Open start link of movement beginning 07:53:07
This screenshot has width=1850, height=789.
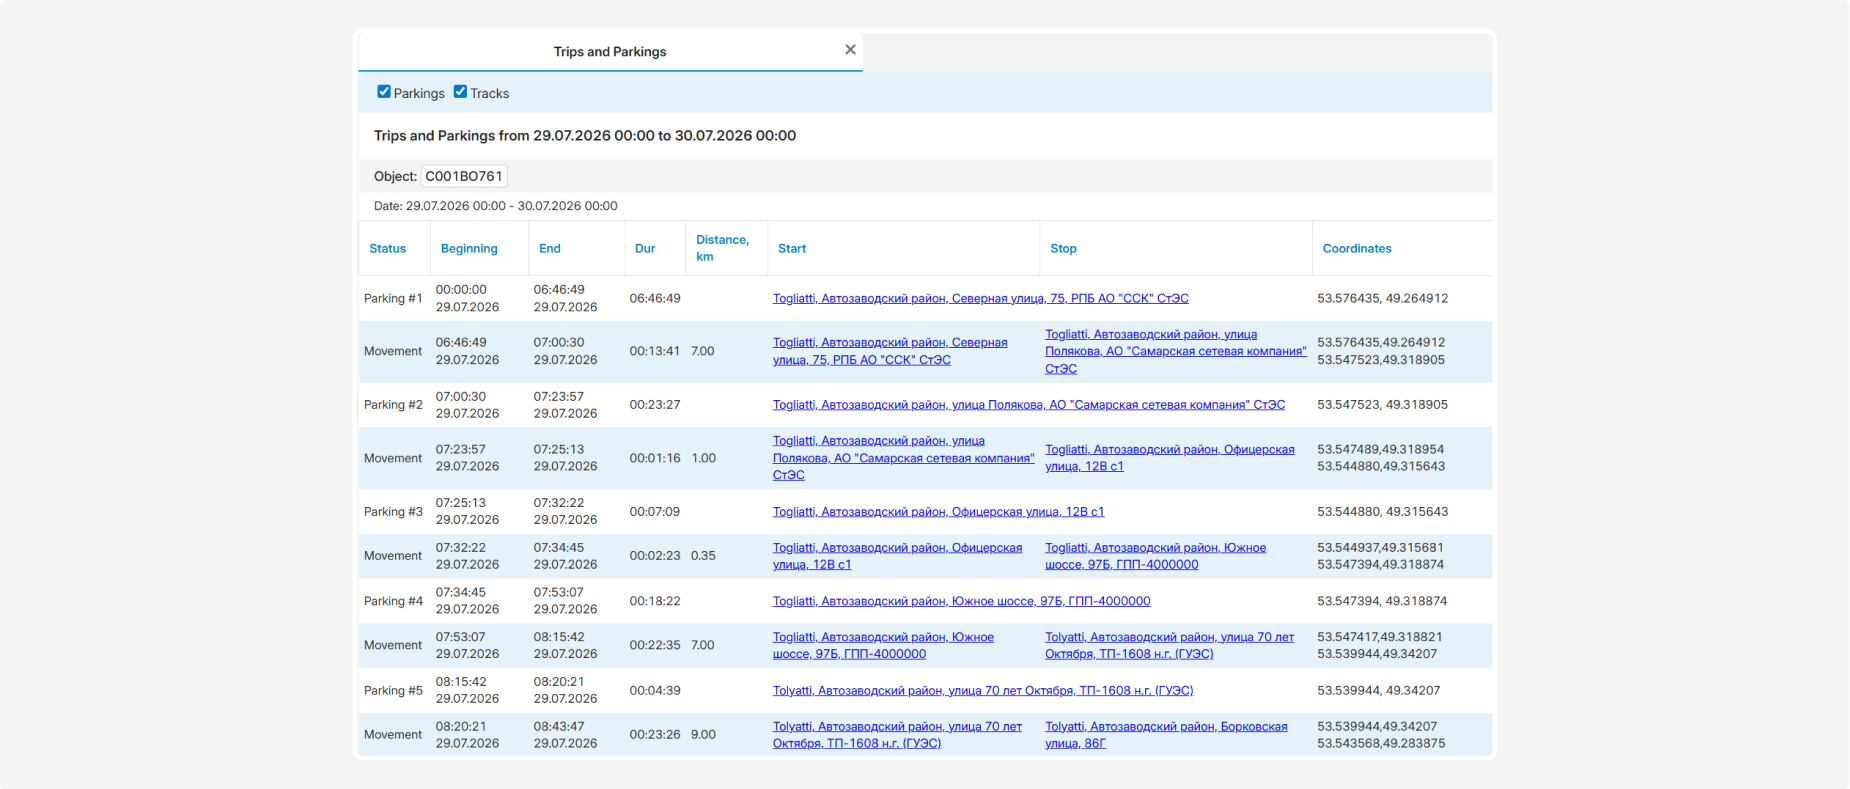point(883,645)
